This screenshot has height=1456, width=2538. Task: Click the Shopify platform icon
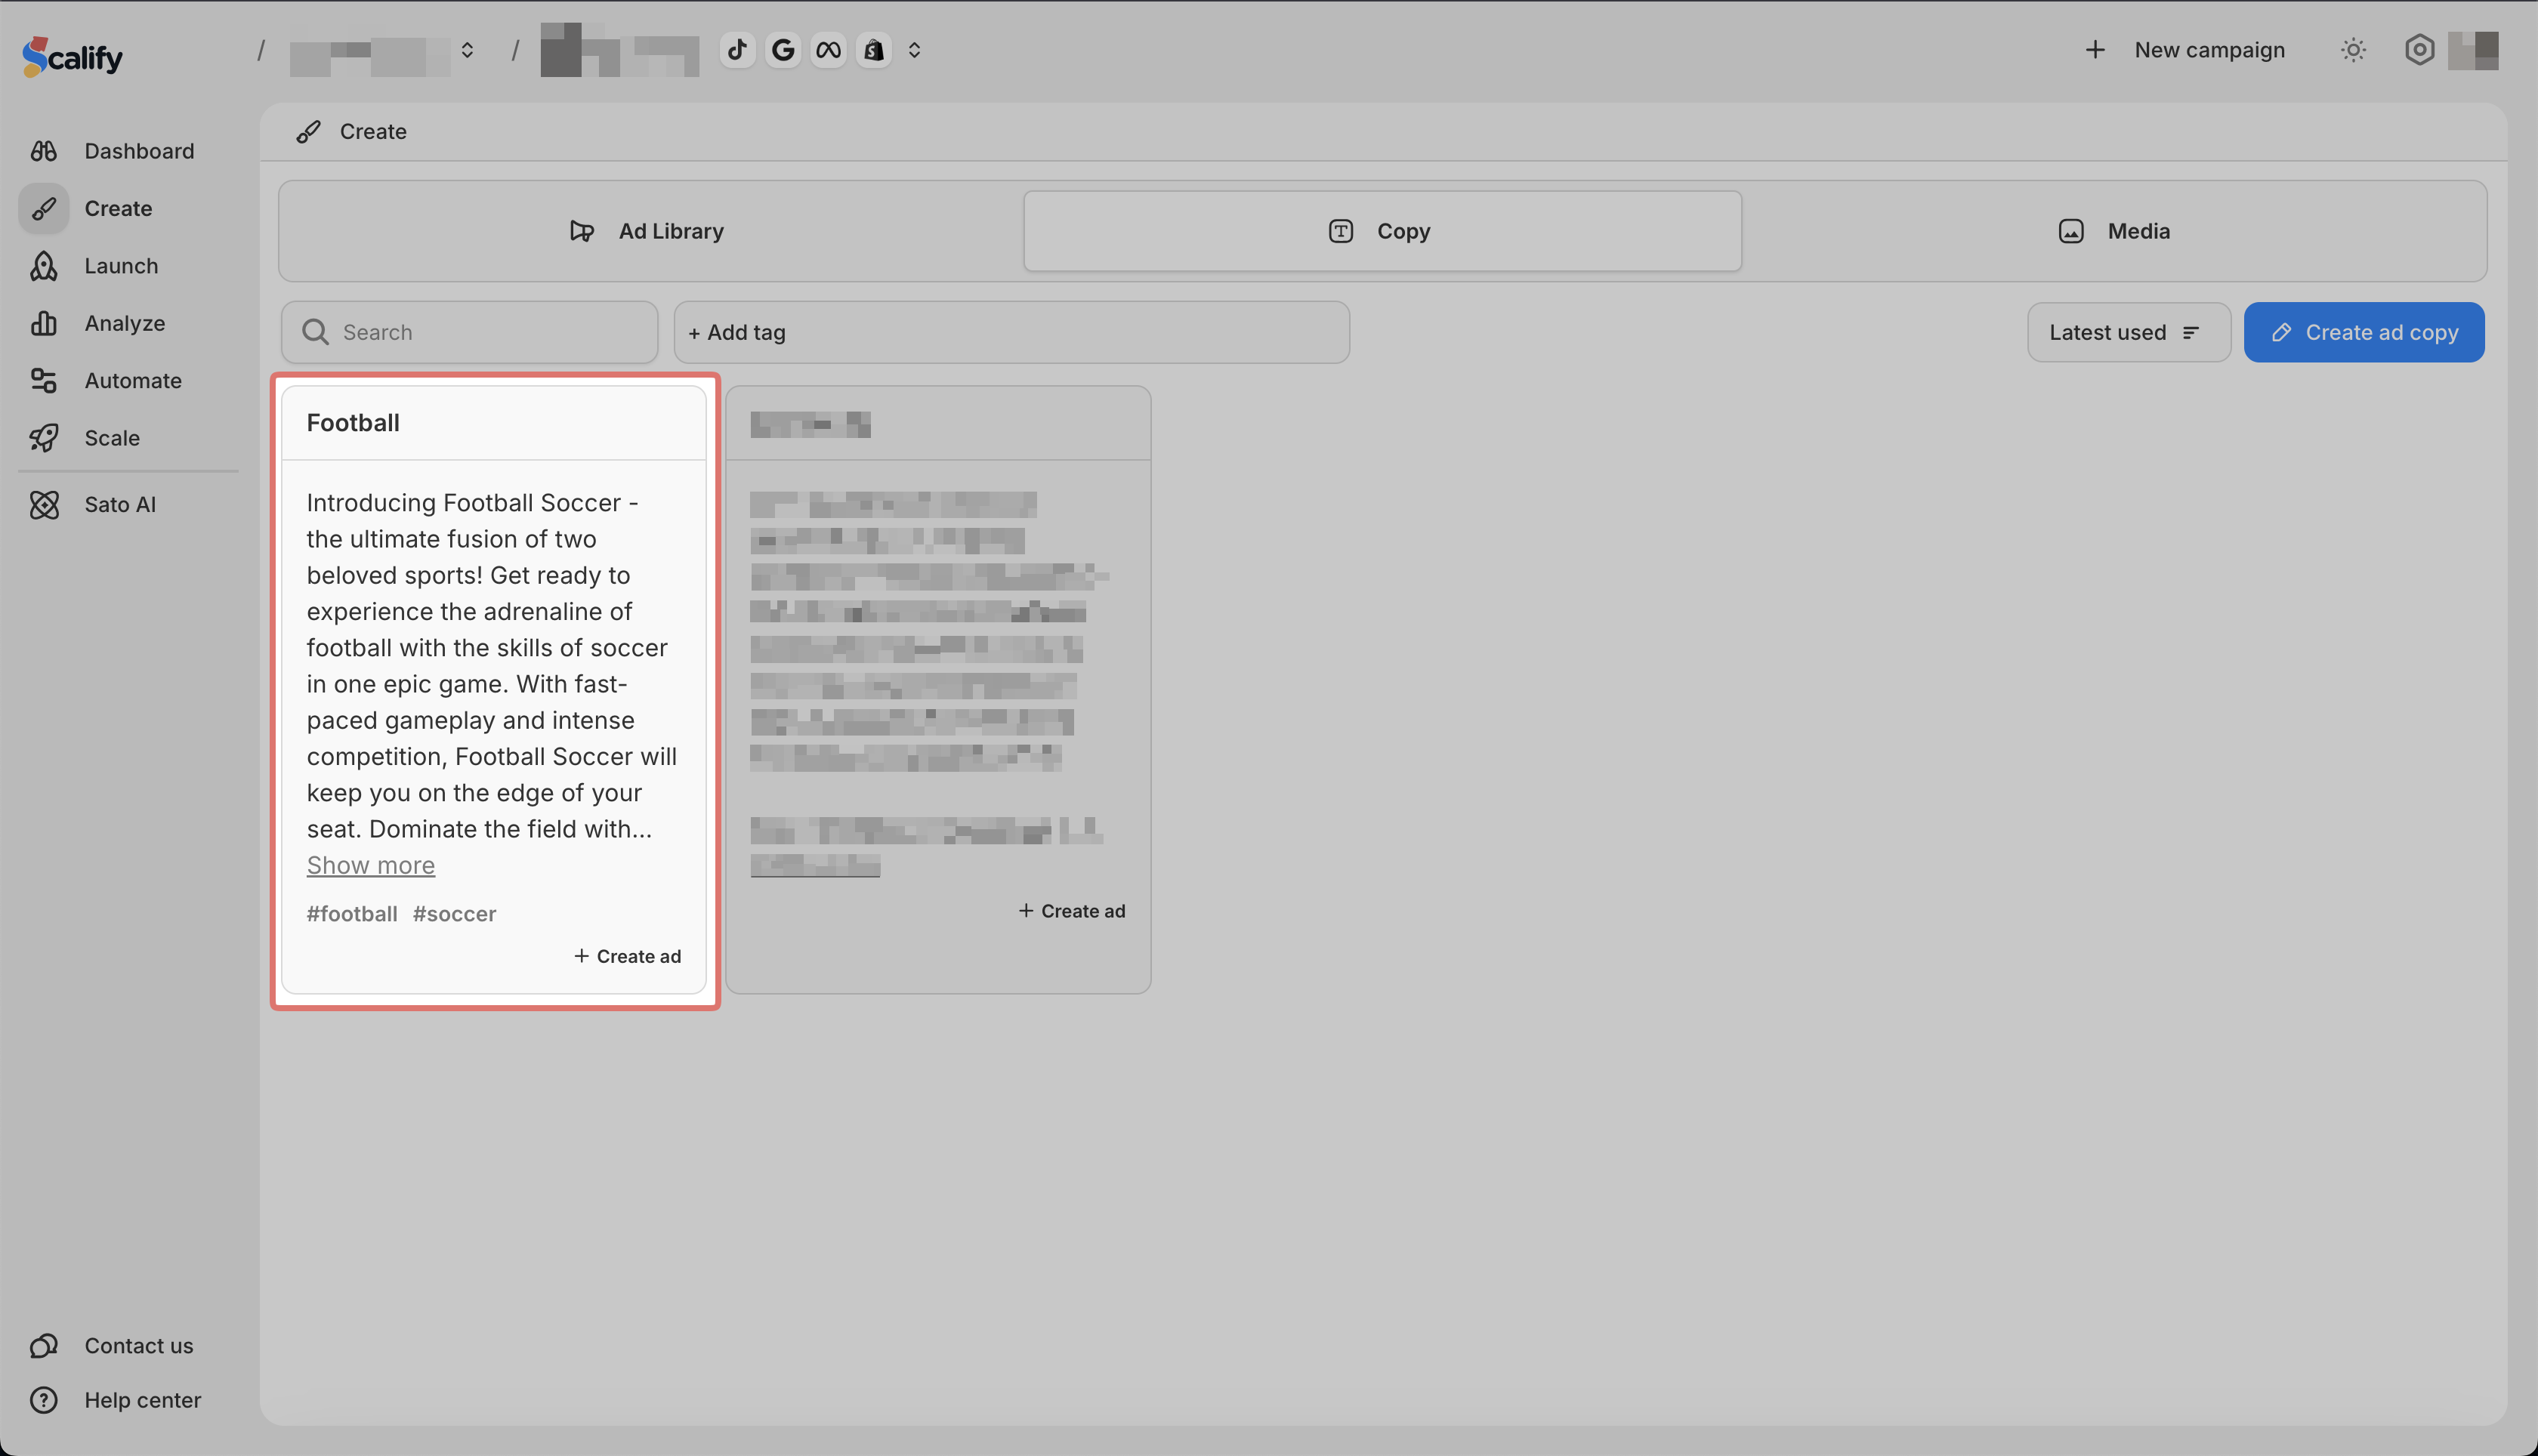click(x=874, y=50)
